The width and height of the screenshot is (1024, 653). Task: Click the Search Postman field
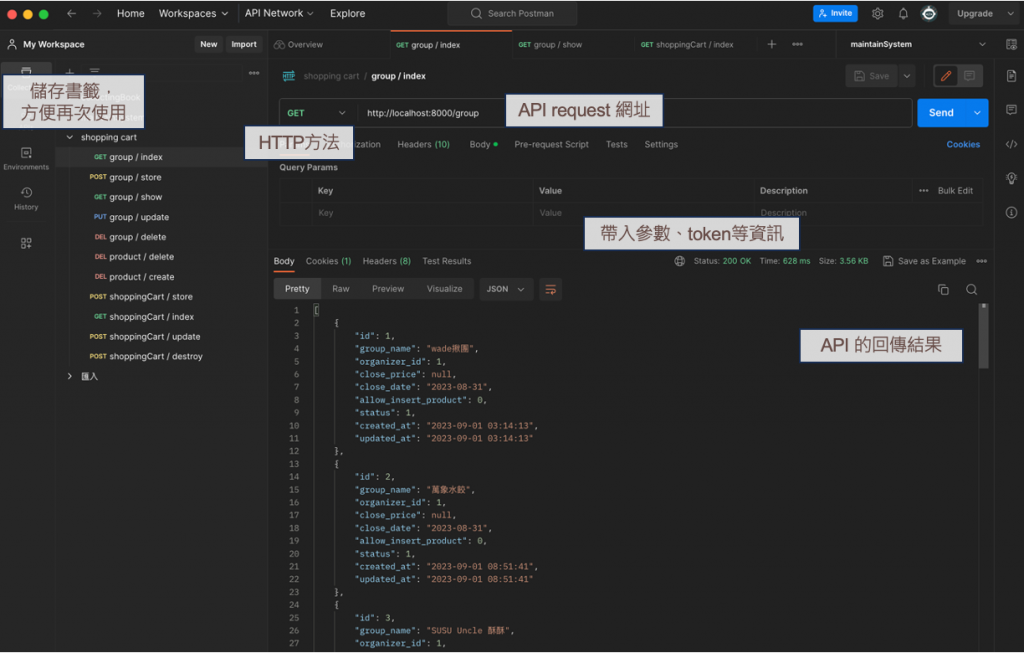pos(513,13)
